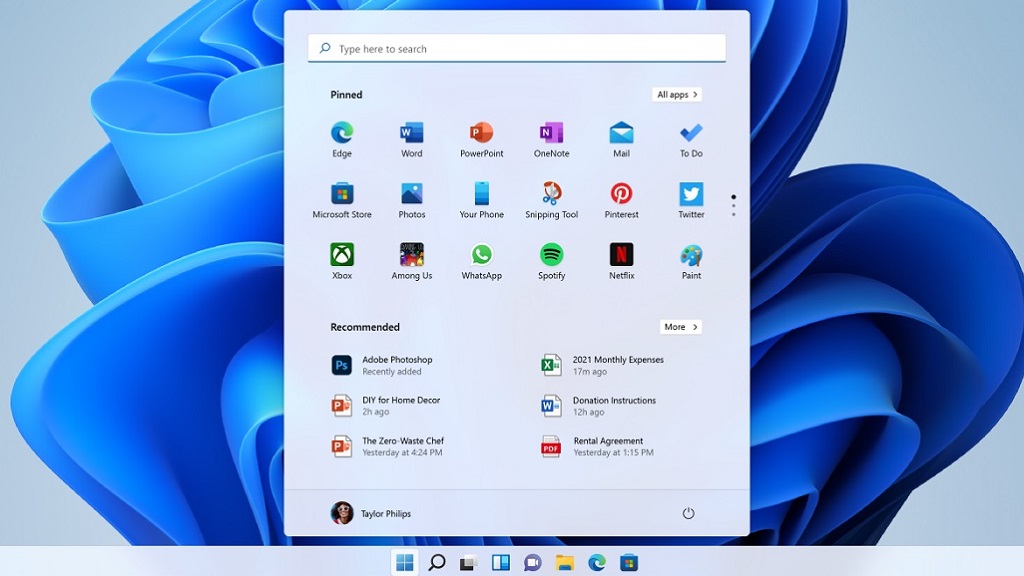Screen dimensions: 1024x576
Task: Start the Xbox app
Action: point(341,255)
